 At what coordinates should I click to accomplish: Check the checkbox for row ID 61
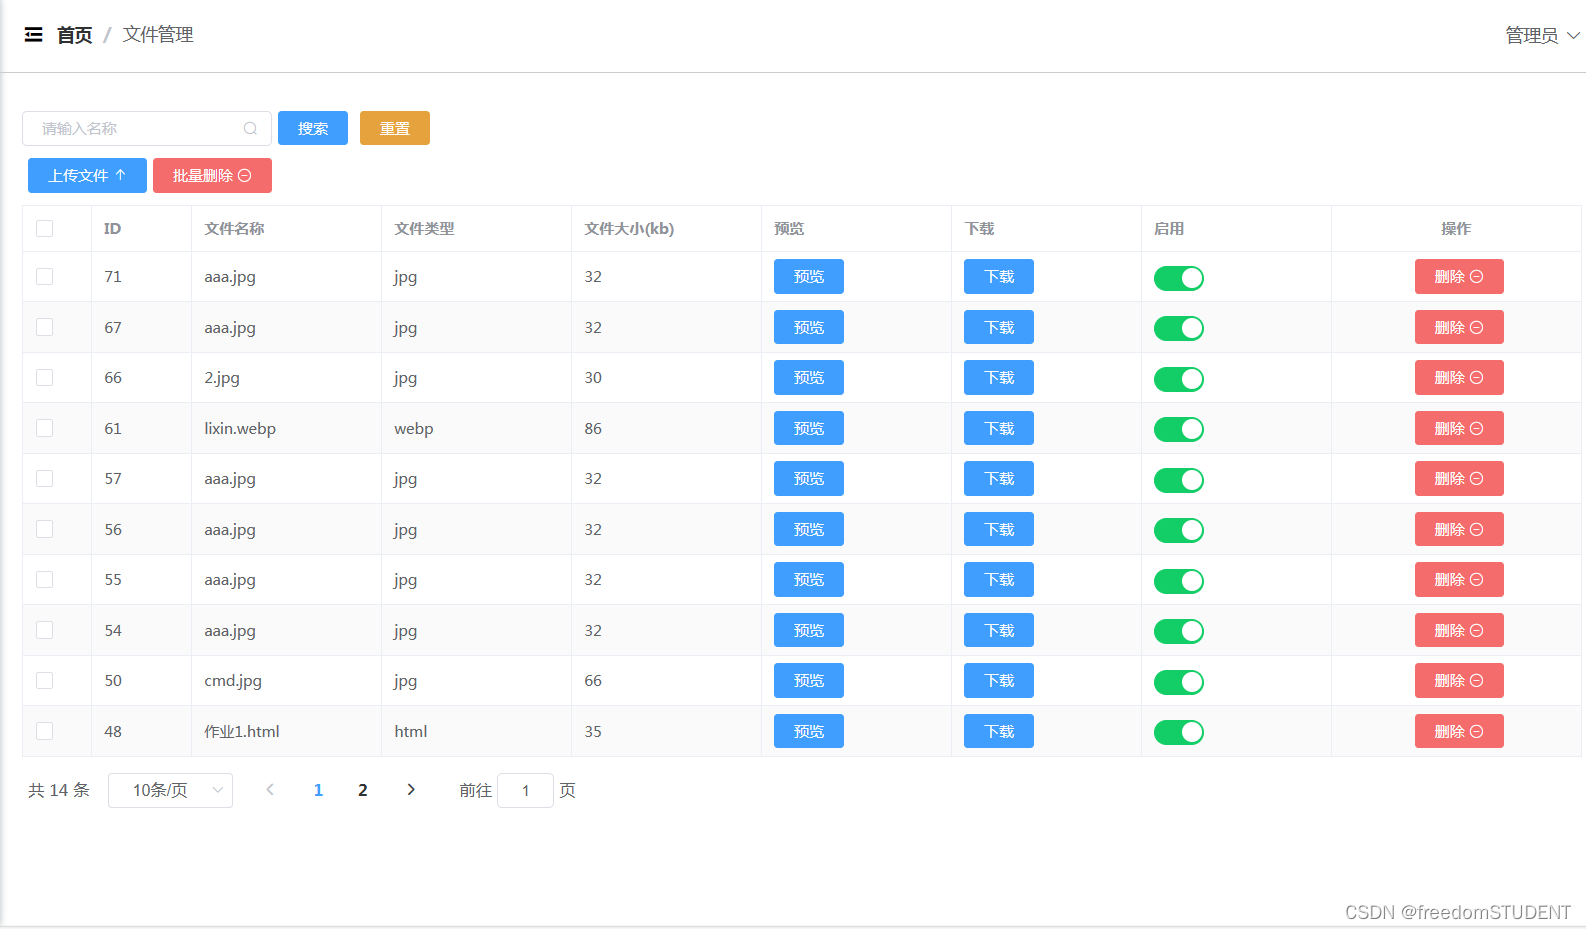tap(44, 428)
